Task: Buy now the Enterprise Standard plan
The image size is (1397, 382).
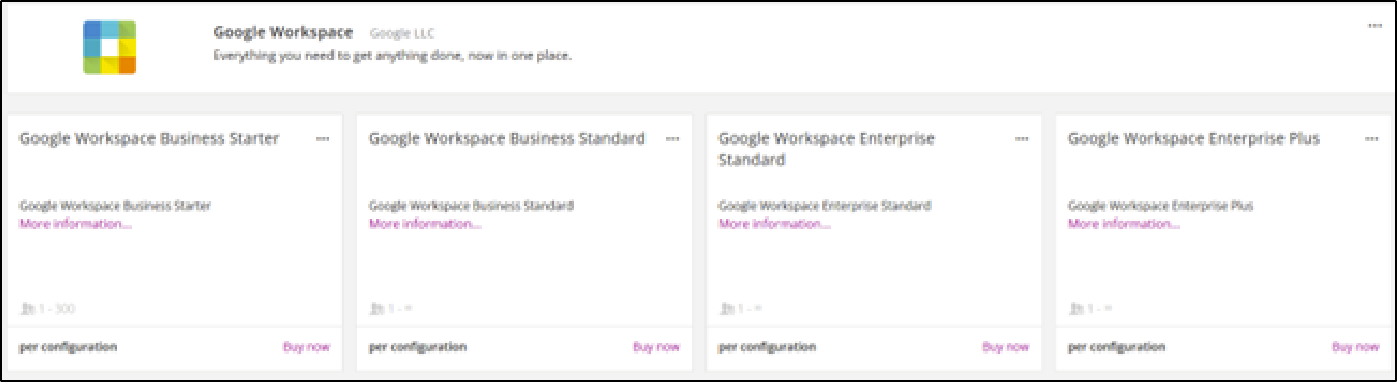Action: 1005,347
